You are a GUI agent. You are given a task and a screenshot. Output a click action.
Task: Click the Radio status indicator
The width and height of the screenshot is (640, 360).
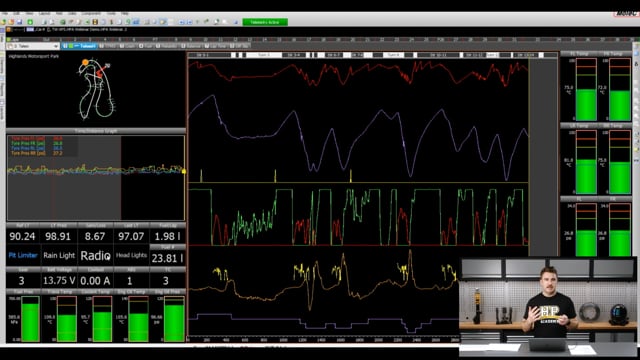pos(96,256)
